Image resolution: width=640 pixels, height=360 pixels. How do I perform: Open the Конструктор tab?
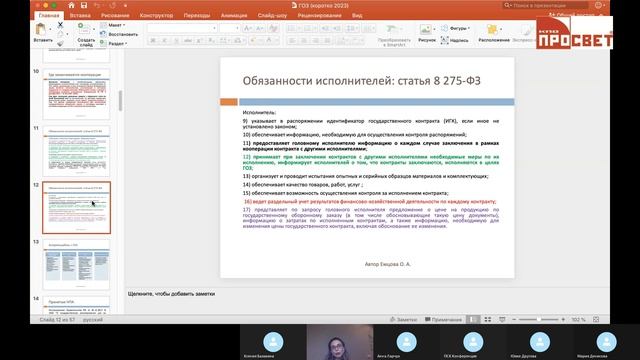[x=156, y=16]
